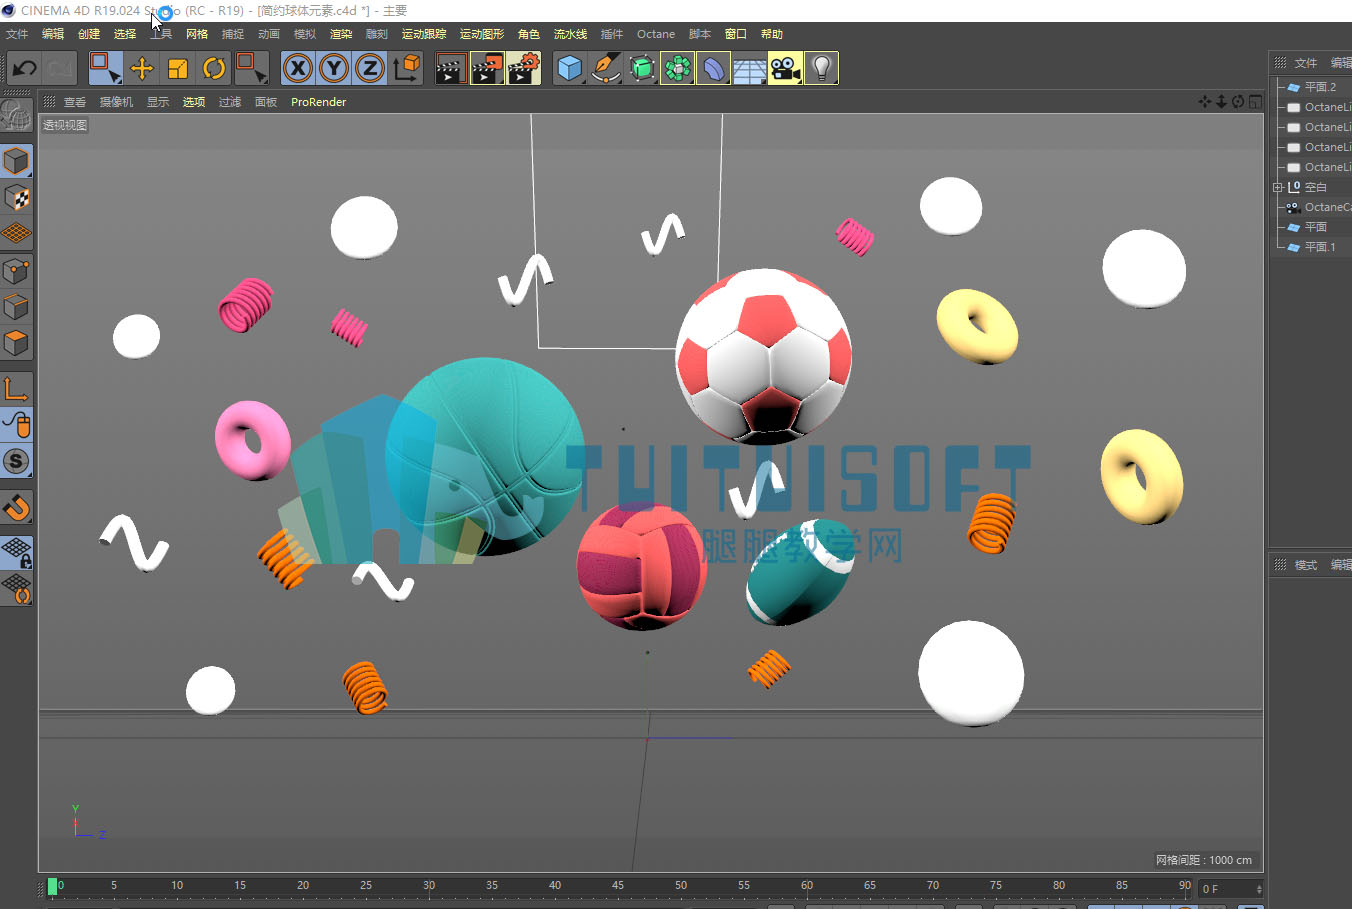Open the 运动图形 menu

[481, 34]
